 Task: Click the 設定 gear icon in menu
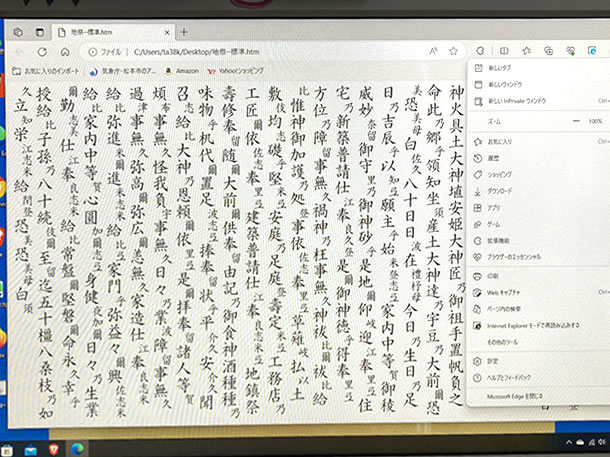tap(477, 361)
